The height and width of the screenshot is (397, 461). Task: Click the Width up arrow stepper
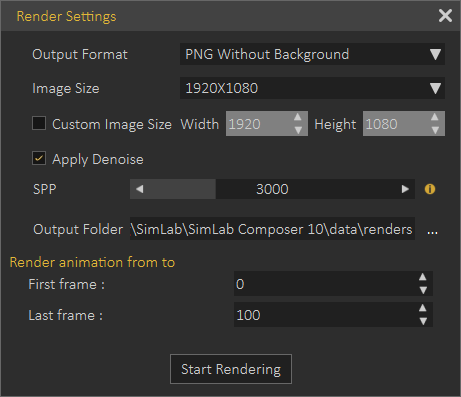pos(298,117)
